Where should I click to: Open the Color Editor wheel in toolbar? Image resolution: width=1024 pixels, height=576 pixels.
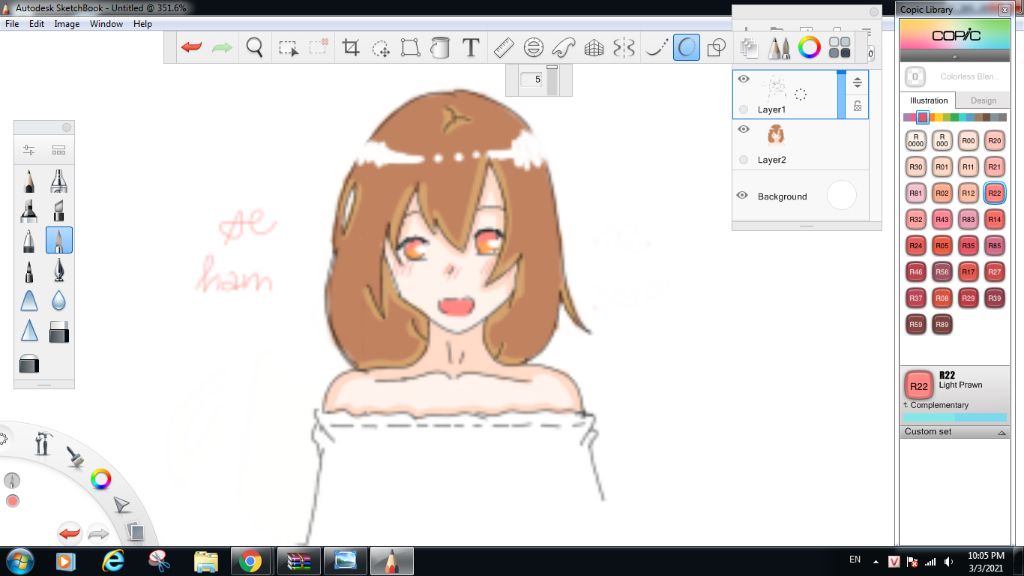(x=809, y=47)
